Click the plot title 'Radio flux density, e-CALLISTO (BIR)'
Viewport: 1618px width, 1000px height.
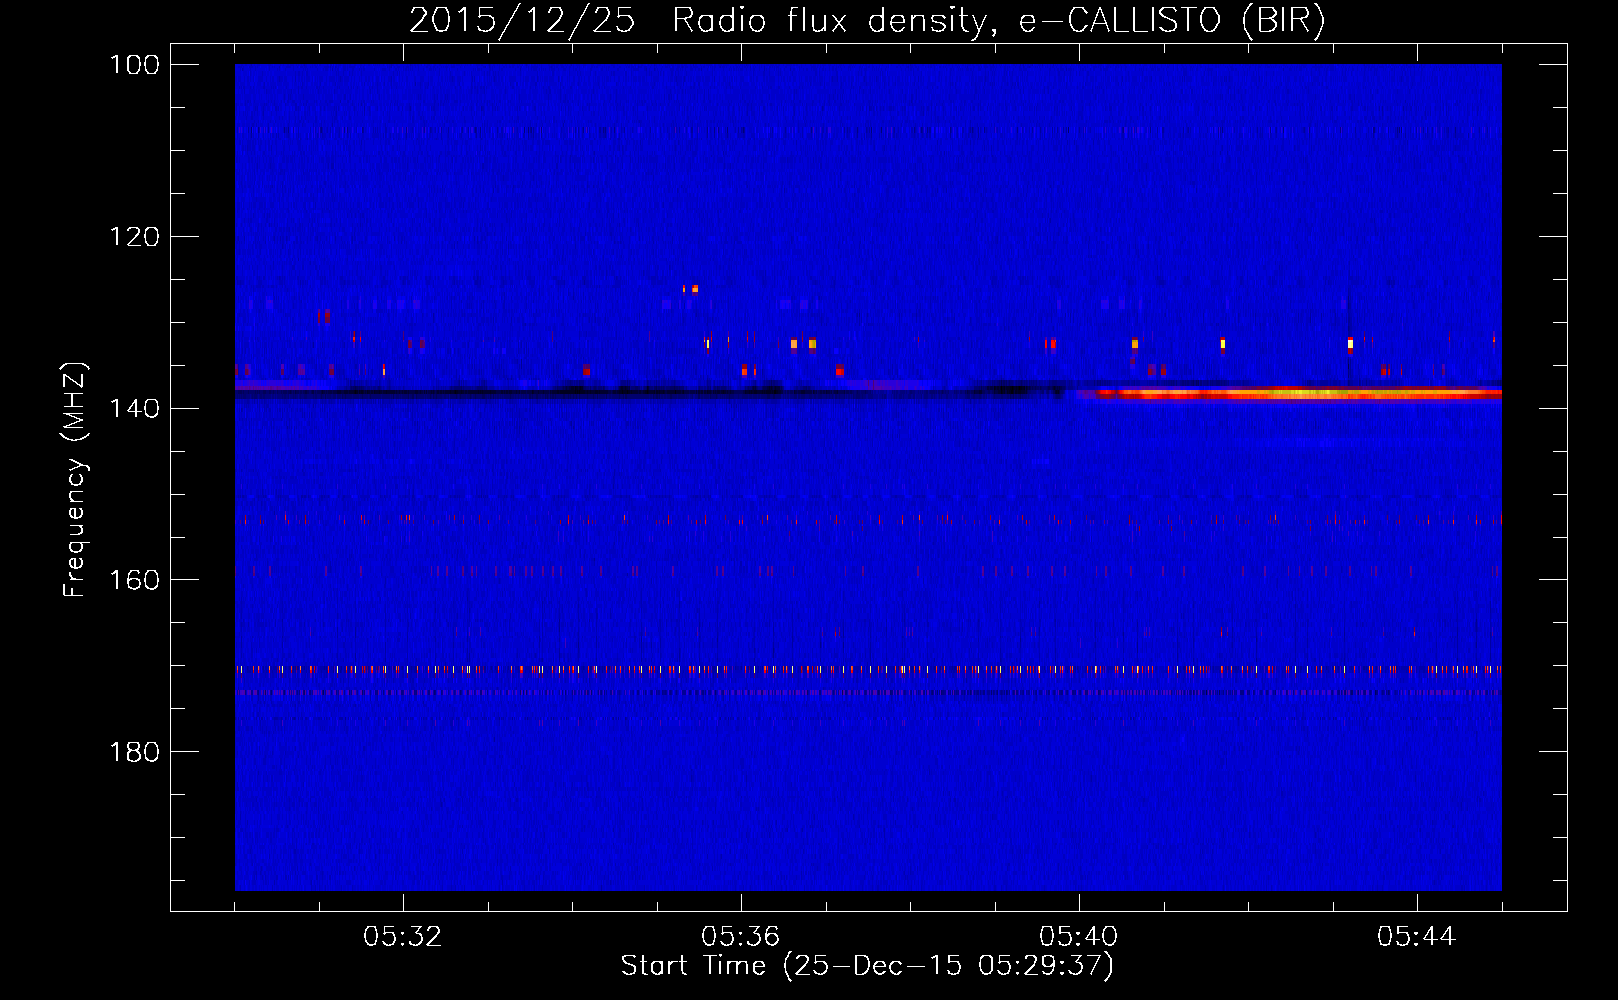(x=999, y=20)
